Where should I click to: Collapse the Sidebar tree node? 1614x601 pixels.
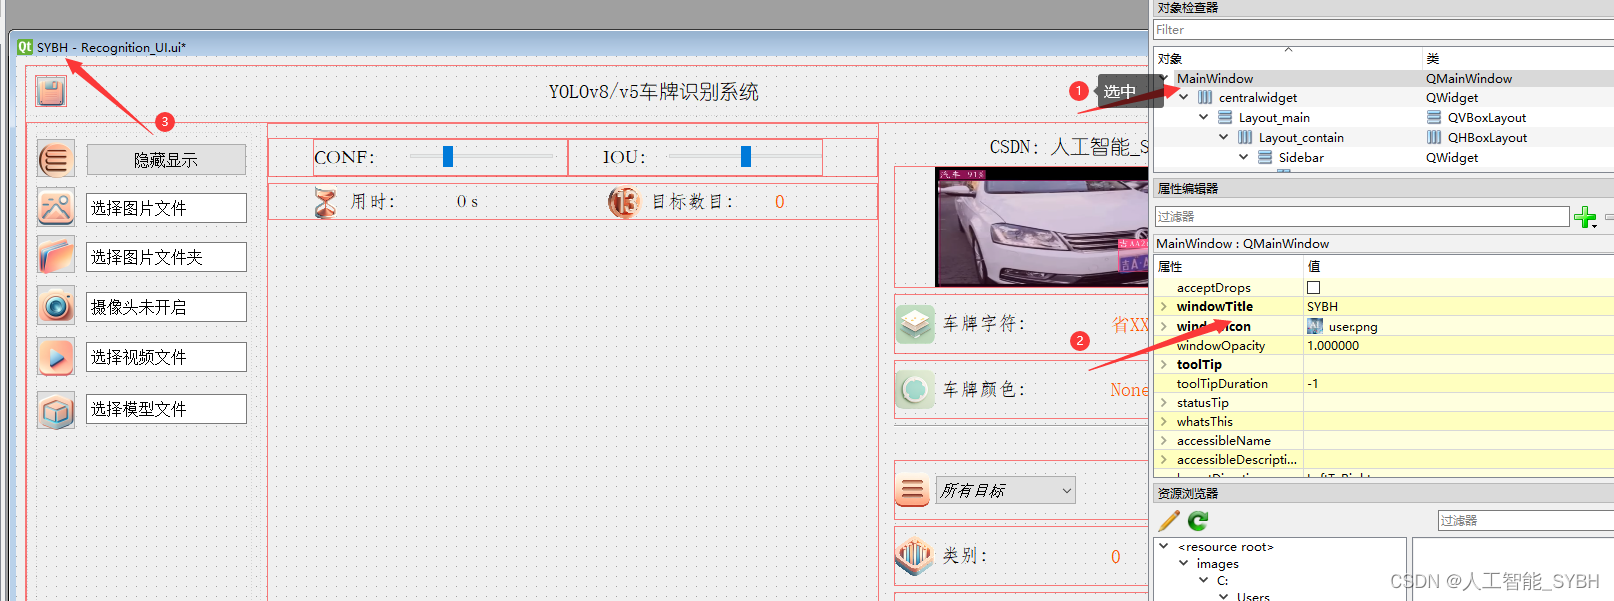coord(1244,158)
